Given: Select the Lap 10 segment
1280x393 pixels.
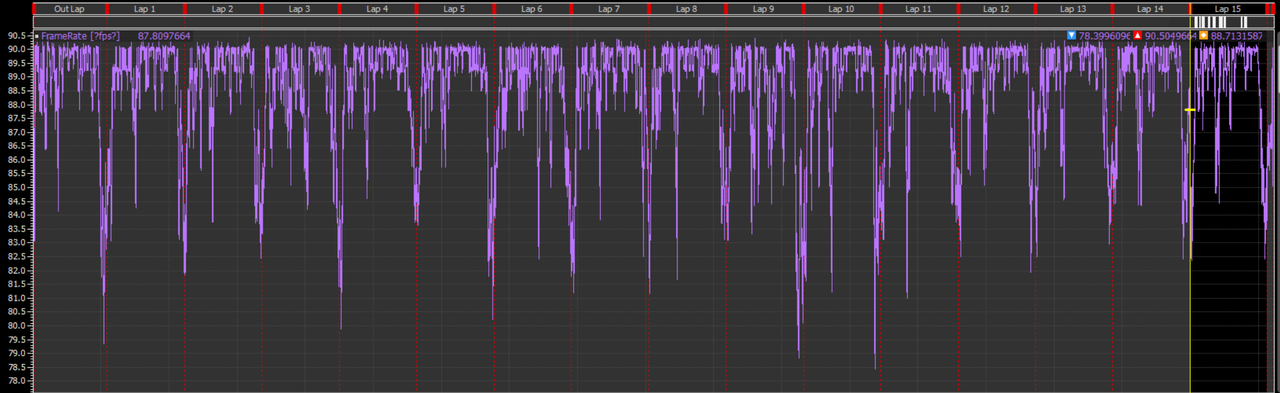Looking at the screenshot, I should pyautogui.click(x=841, y=8).
